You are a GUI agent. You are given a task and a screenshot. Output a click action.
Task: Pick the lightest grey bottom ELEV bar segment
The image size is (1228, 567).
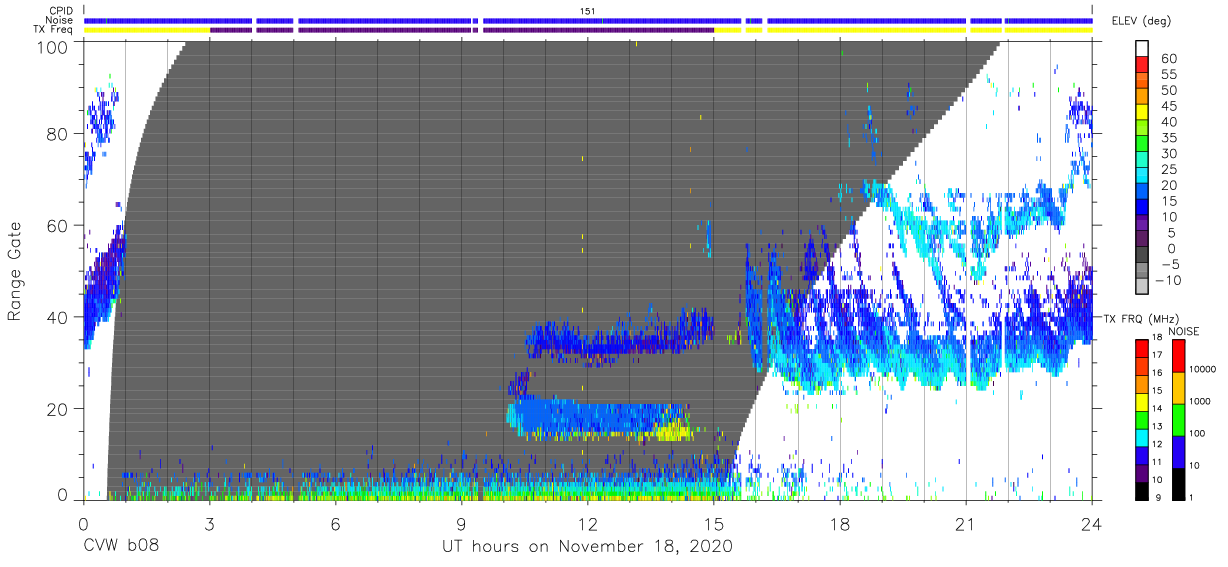pyautogui.click(x=1143, y=286)
